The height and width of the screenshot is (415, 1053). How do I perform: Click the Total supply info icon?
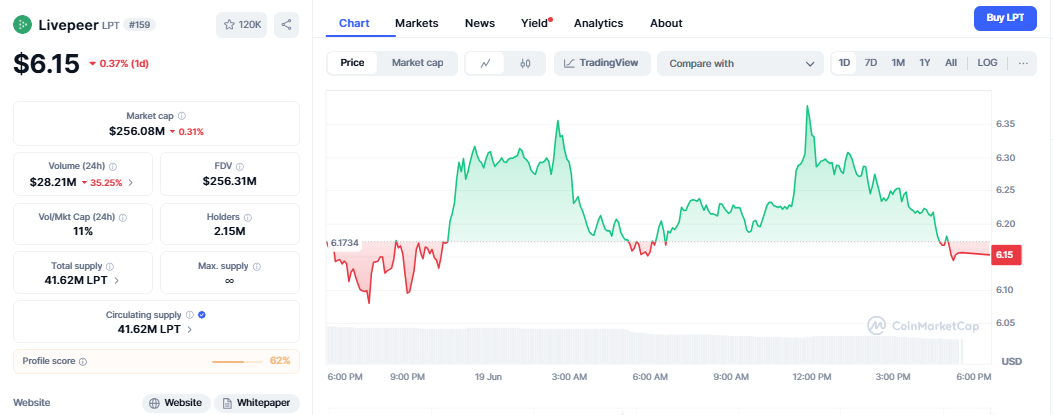tap(110, 267)
